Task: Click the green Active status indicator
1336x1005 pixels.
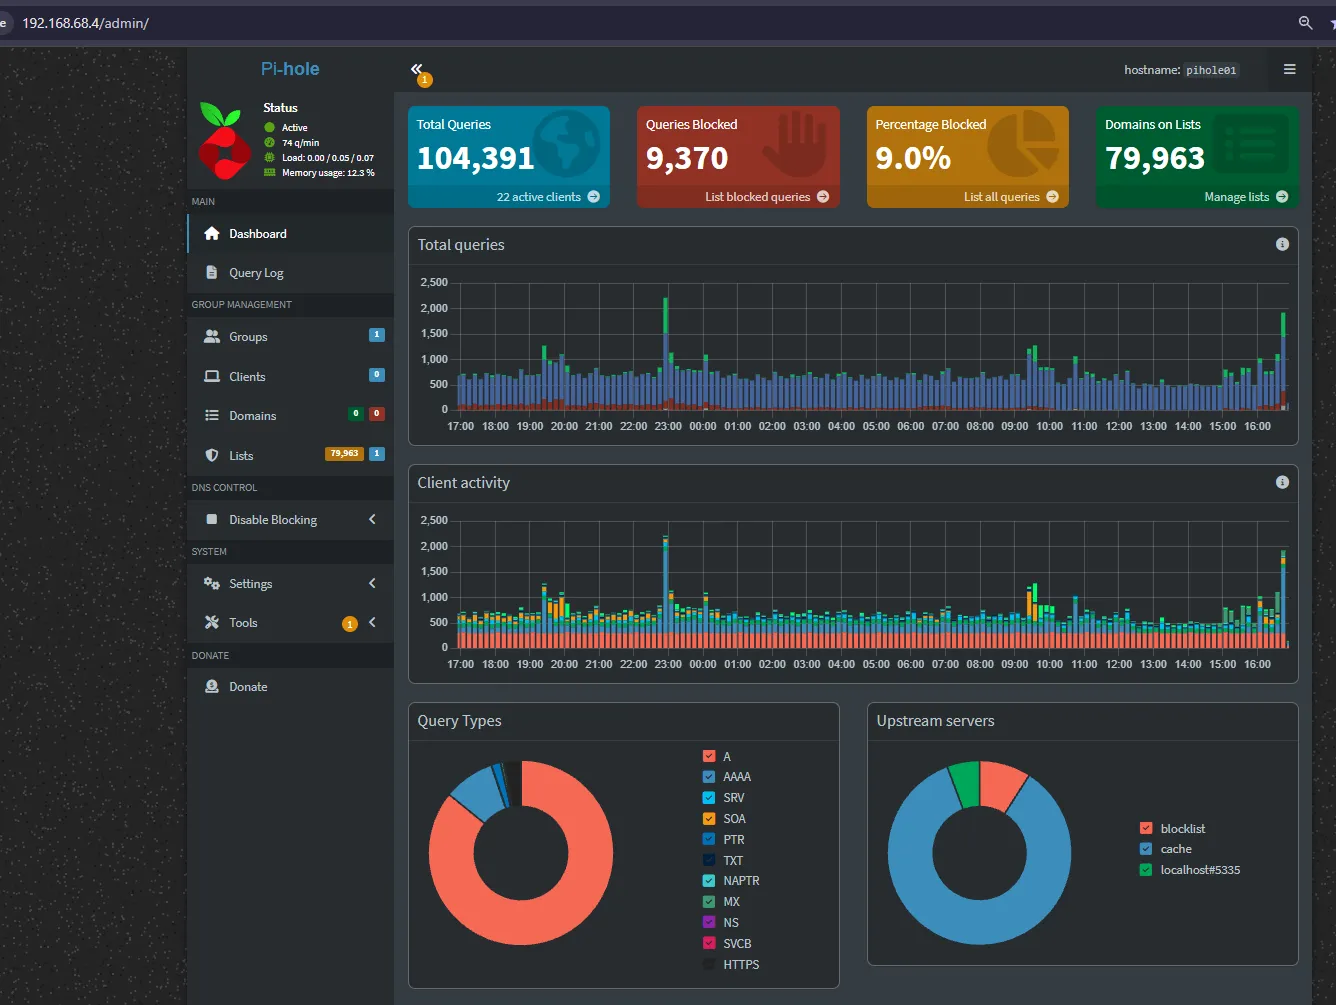Action: [269, 127]
